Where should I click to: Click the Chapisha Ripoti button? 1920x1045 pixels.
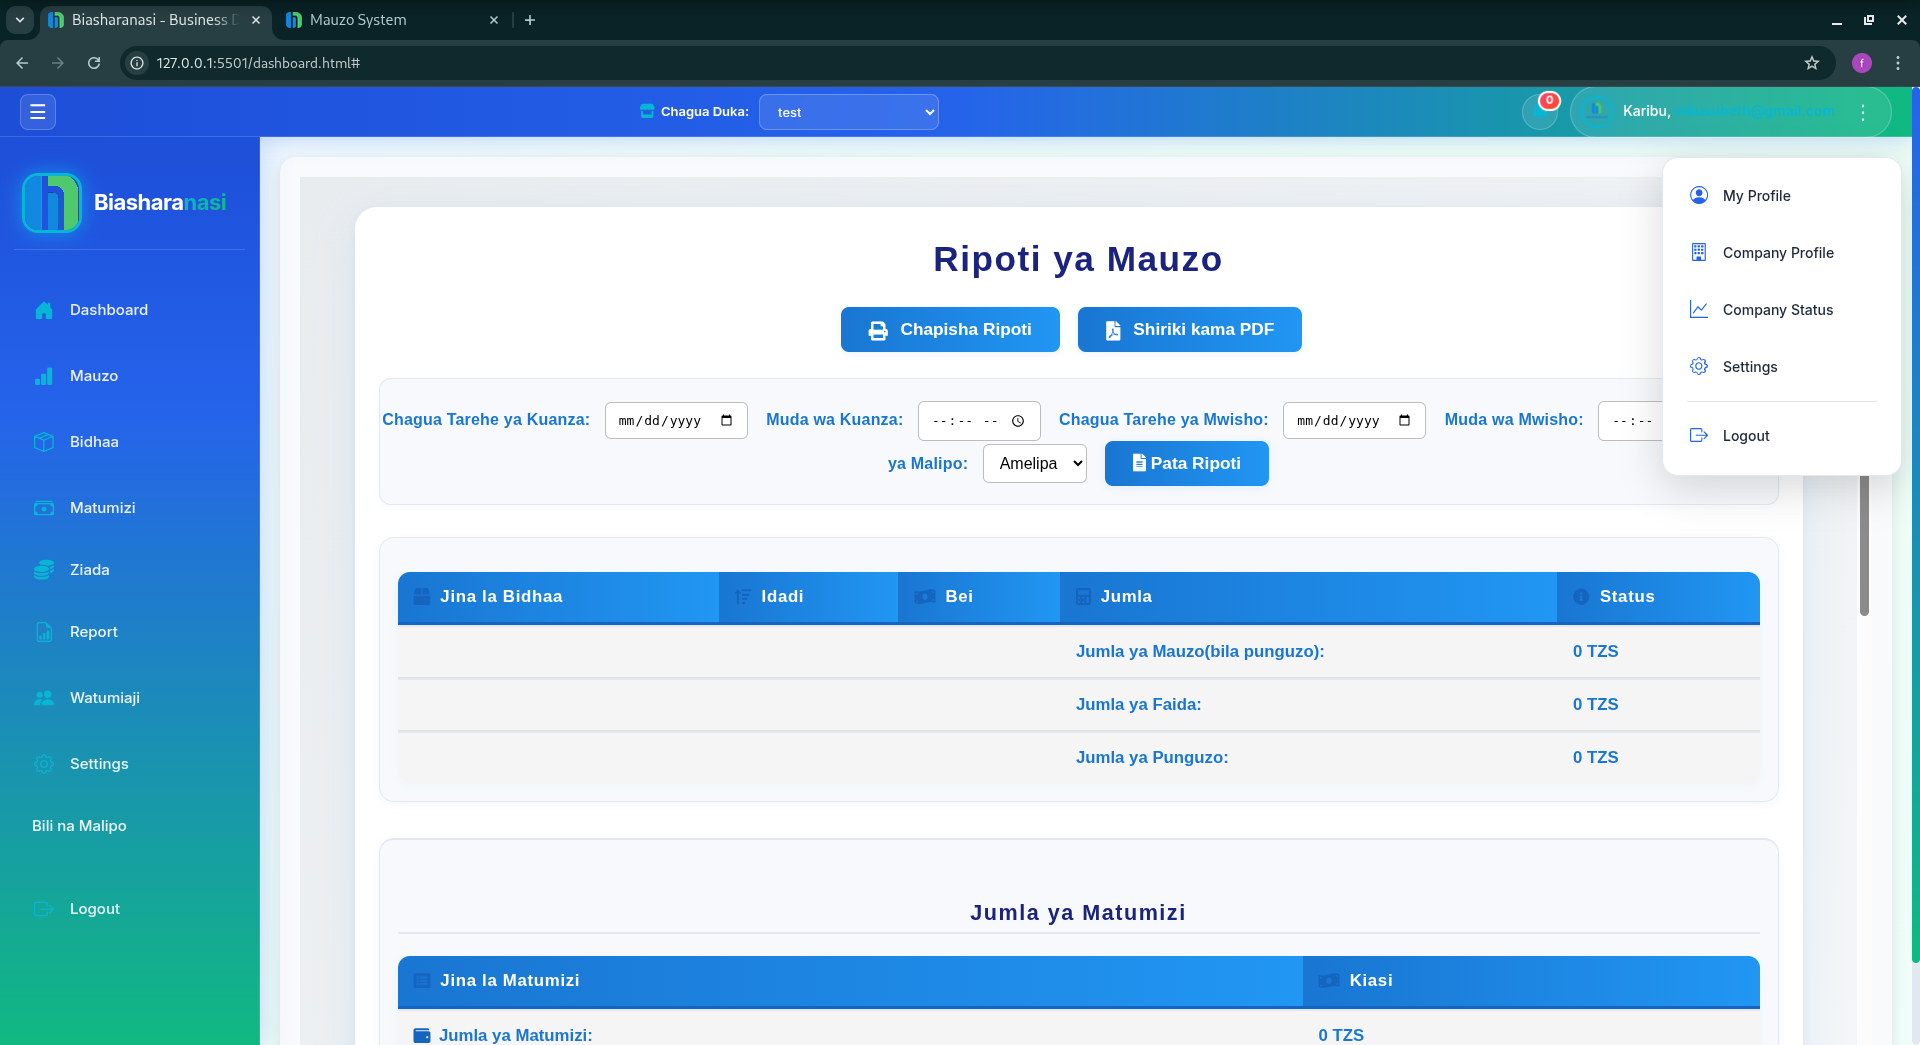pyautogui.click(x=949, y=329)
